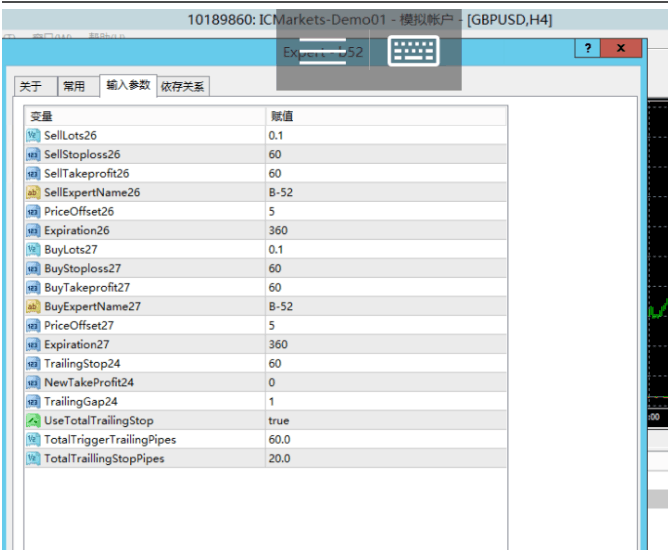Image resolution: width=670 pixels, height=550 pixels.
Task: Click the UseTotalTrailingStop boolean icon
Action: click(x=32, y=420)
